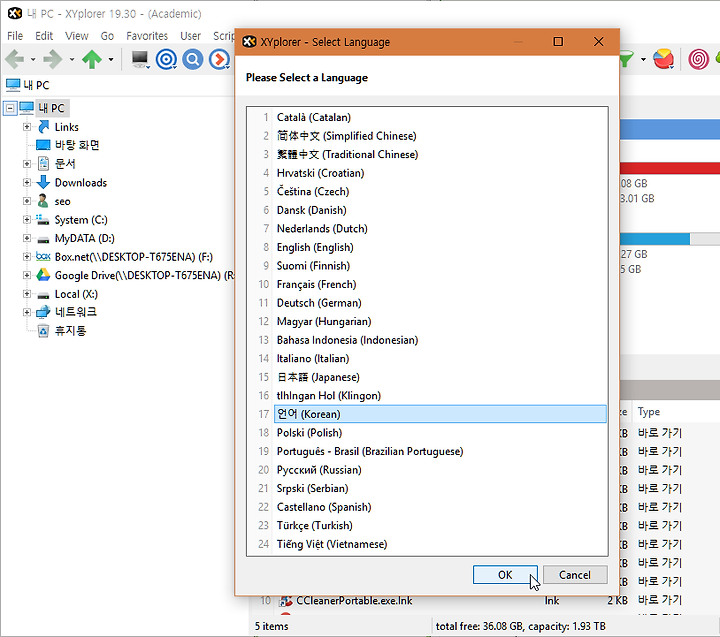Expand the Links tree node
This screenshot has height=637, width=720.
(x=27, y=127)
